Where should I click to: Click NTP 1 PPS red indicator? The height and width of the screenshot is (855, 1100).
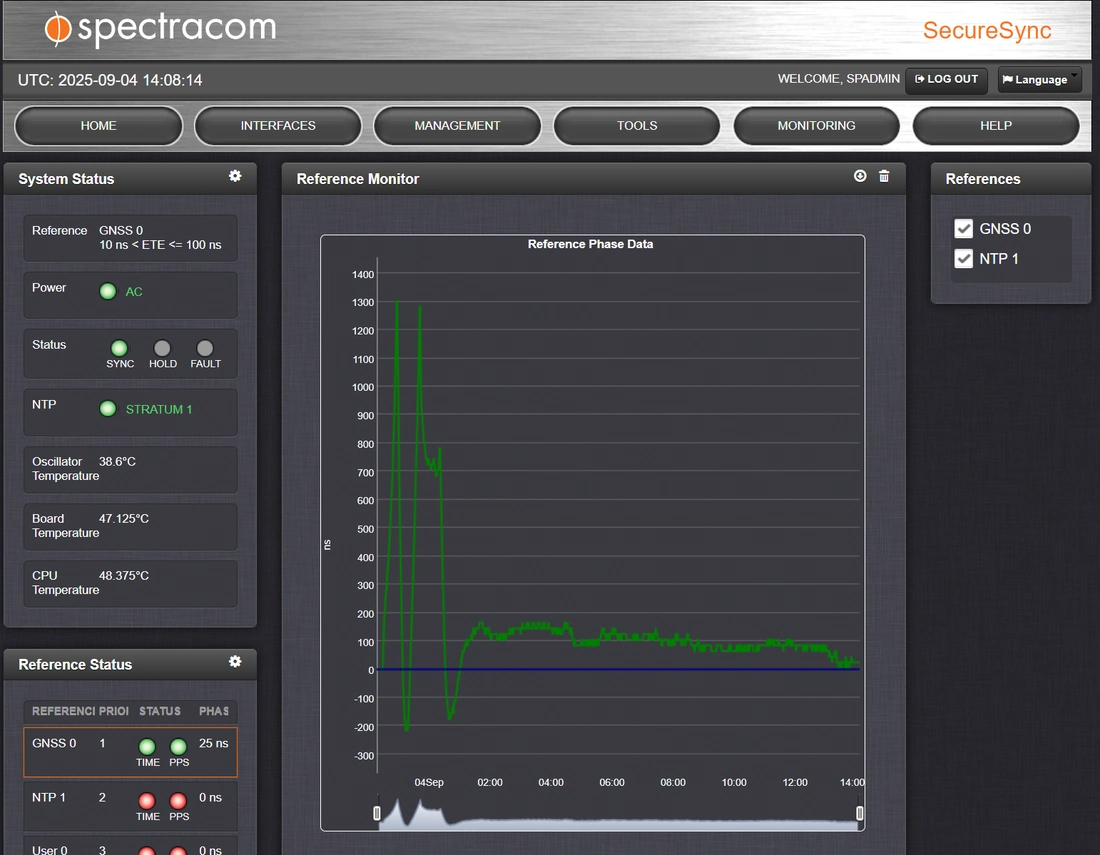tap(178, 800)
